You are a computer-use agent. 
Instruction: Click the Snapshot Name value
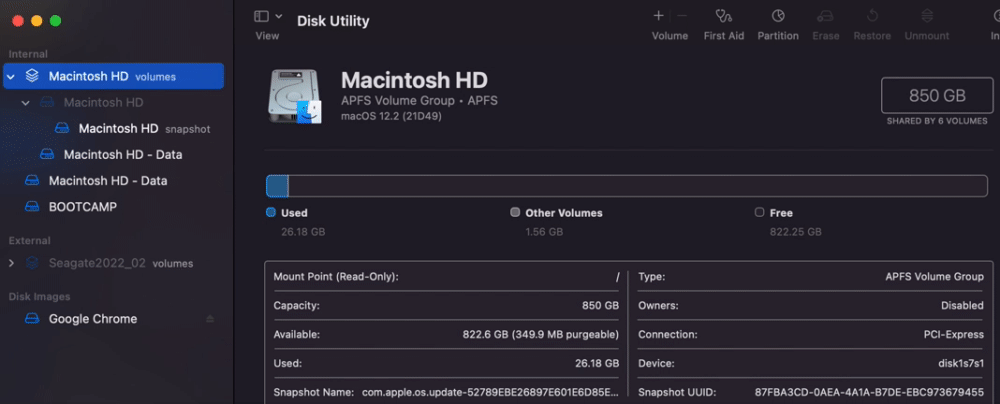tap(490, 392)
